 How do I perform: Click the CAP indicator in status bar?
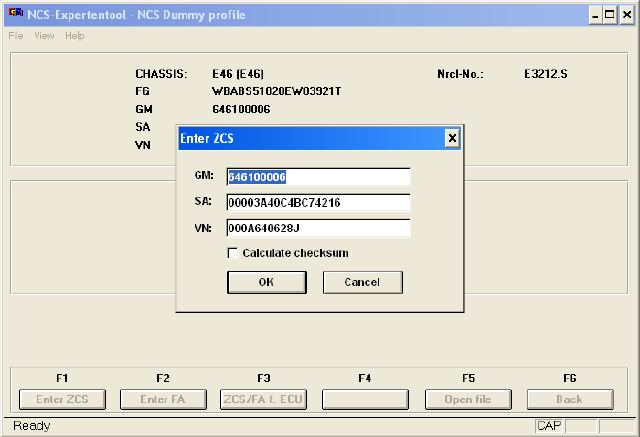(x=549, y=426)
